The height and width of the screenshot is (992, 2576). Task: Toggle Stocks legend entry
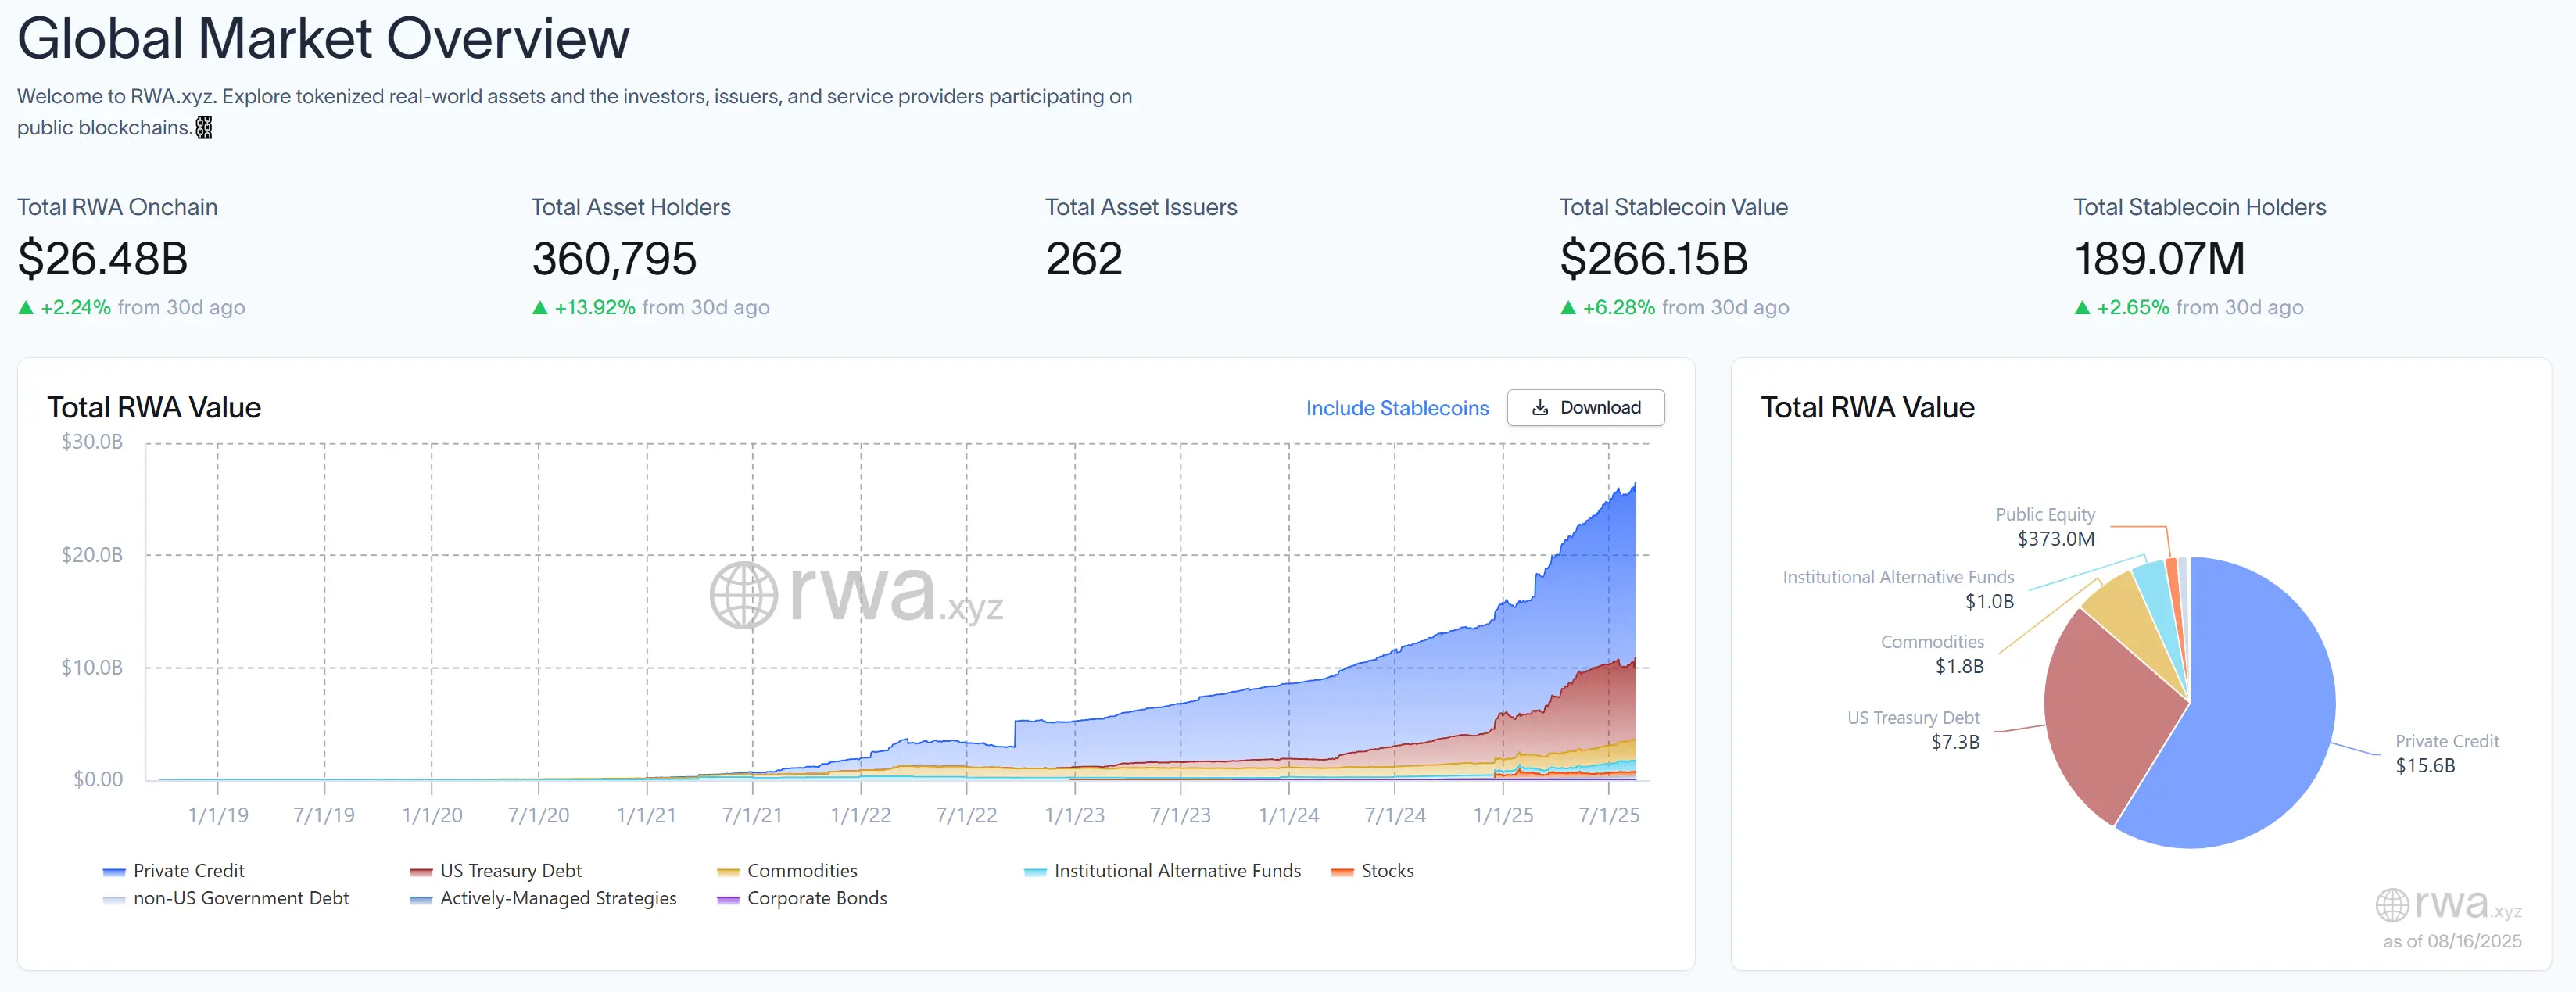coord(1386,871)
